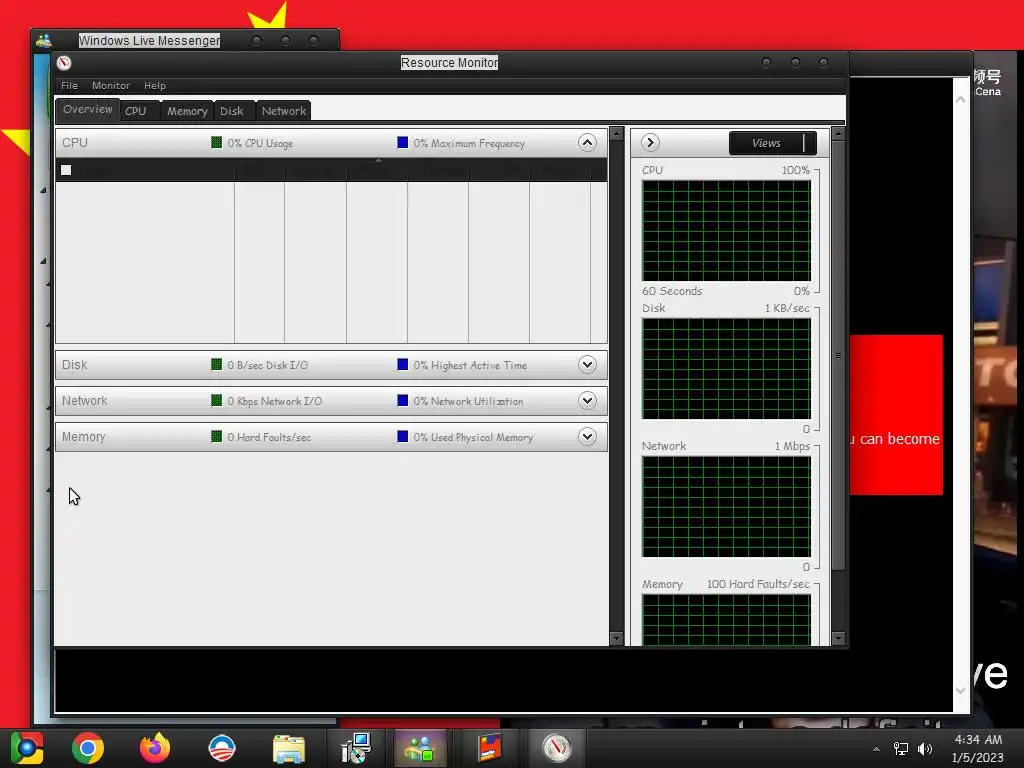Expand the Memory section chevron
The image size is (1024, 768).
point(587,436)
